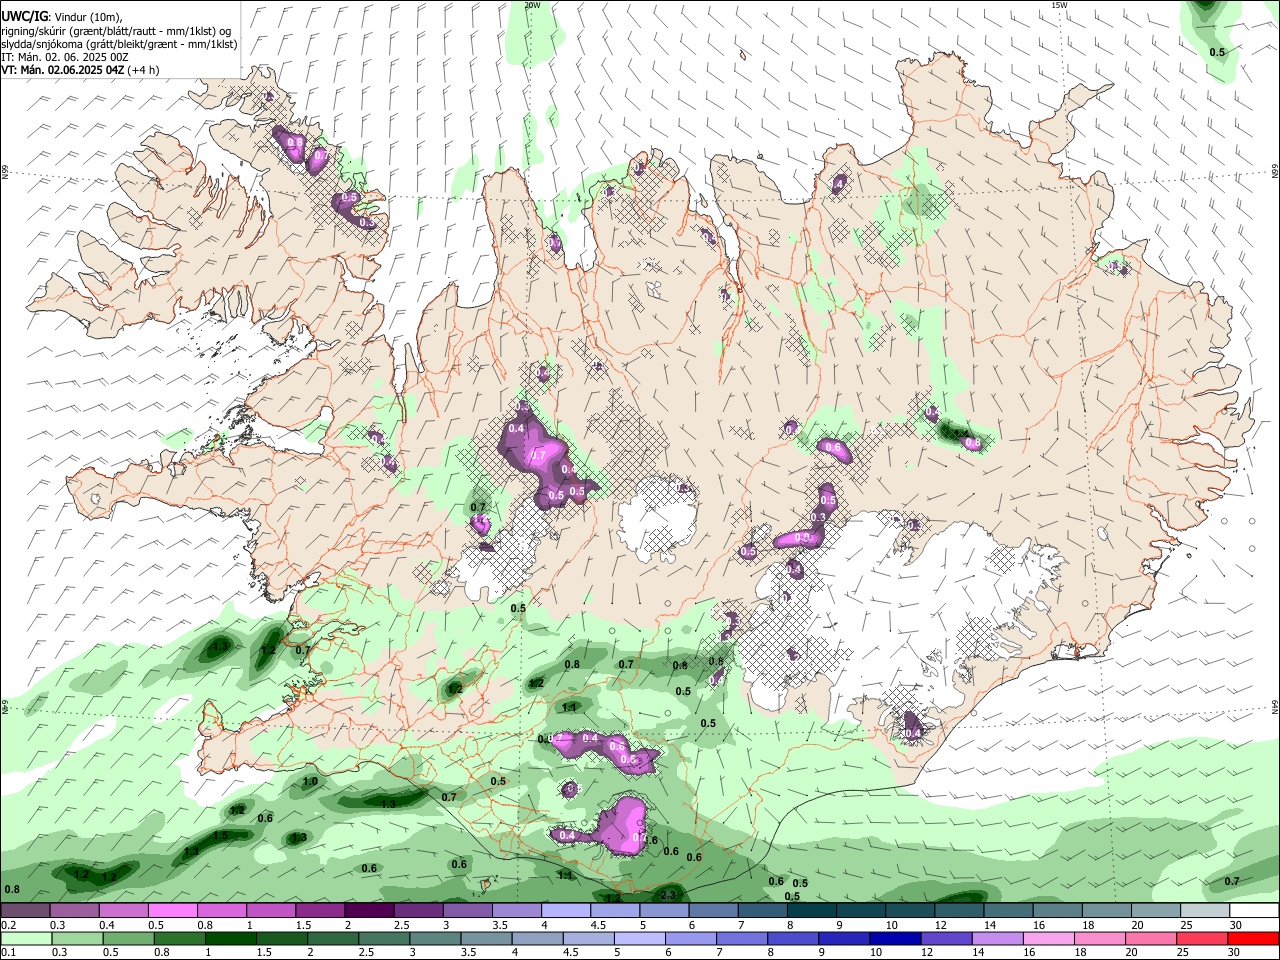Image resolution: width=1280 pixels, height=960 pixels.
Task: Click the bold 'UWC/IG' title text
Action: [24, 17]
